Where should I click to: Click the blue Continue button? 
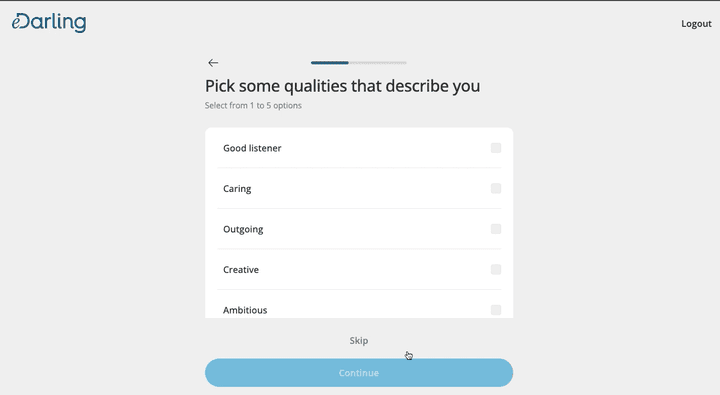[x=359, y=372]
